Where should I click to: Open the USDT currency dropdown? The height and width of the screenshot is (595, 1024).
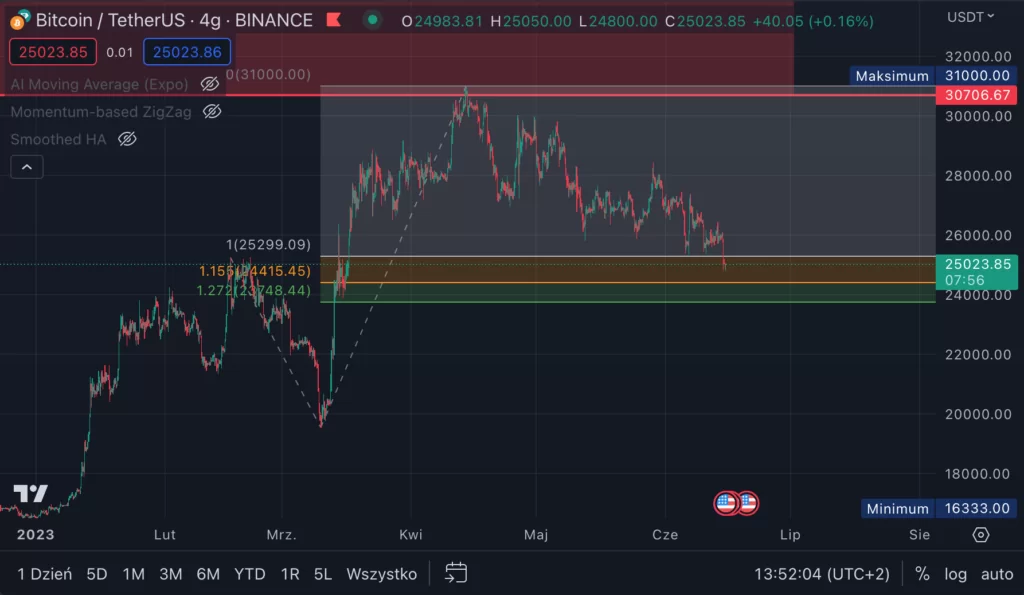point(971,17)
